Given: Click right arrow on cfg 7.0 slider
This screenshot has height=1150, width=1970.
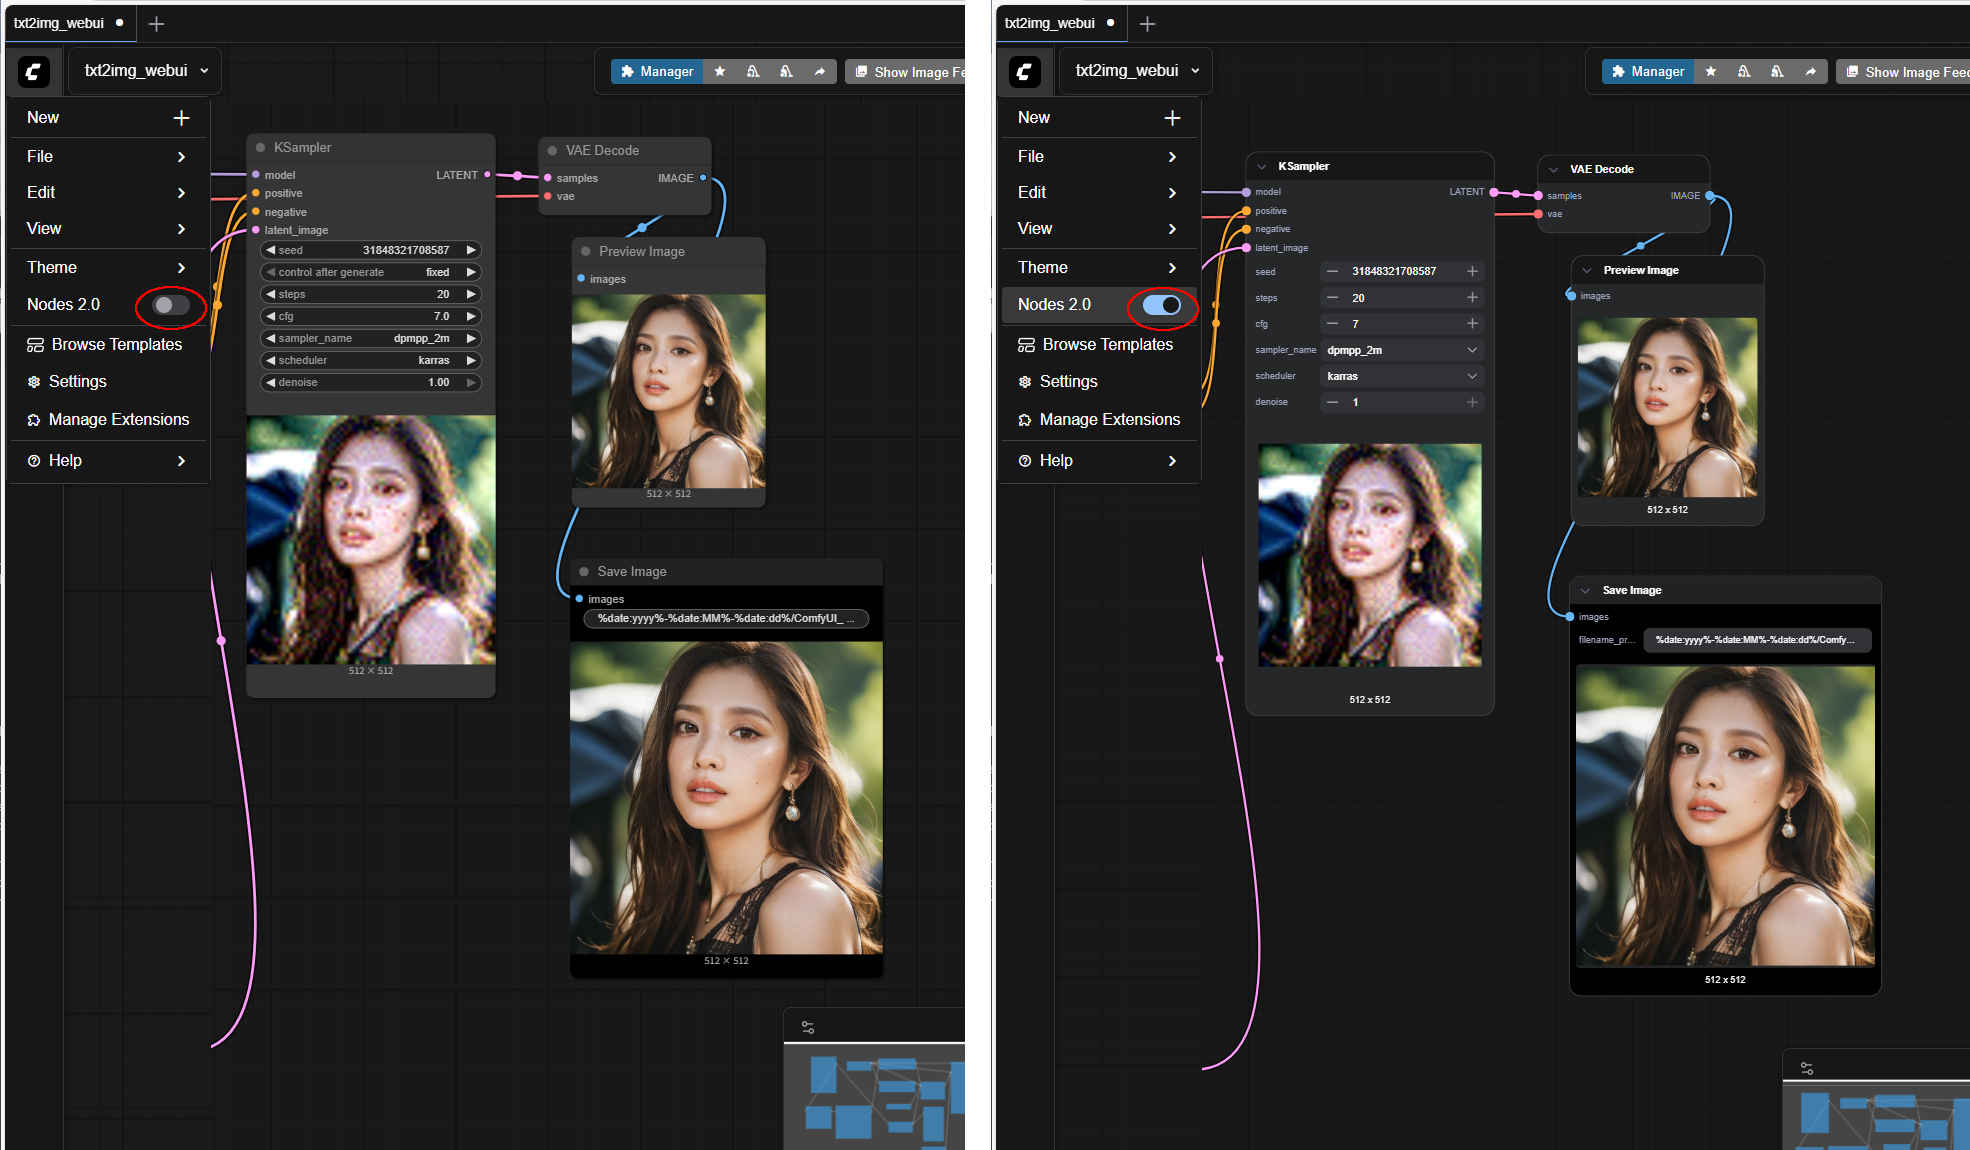Looking at the screenshot, I should pos(470,316).
